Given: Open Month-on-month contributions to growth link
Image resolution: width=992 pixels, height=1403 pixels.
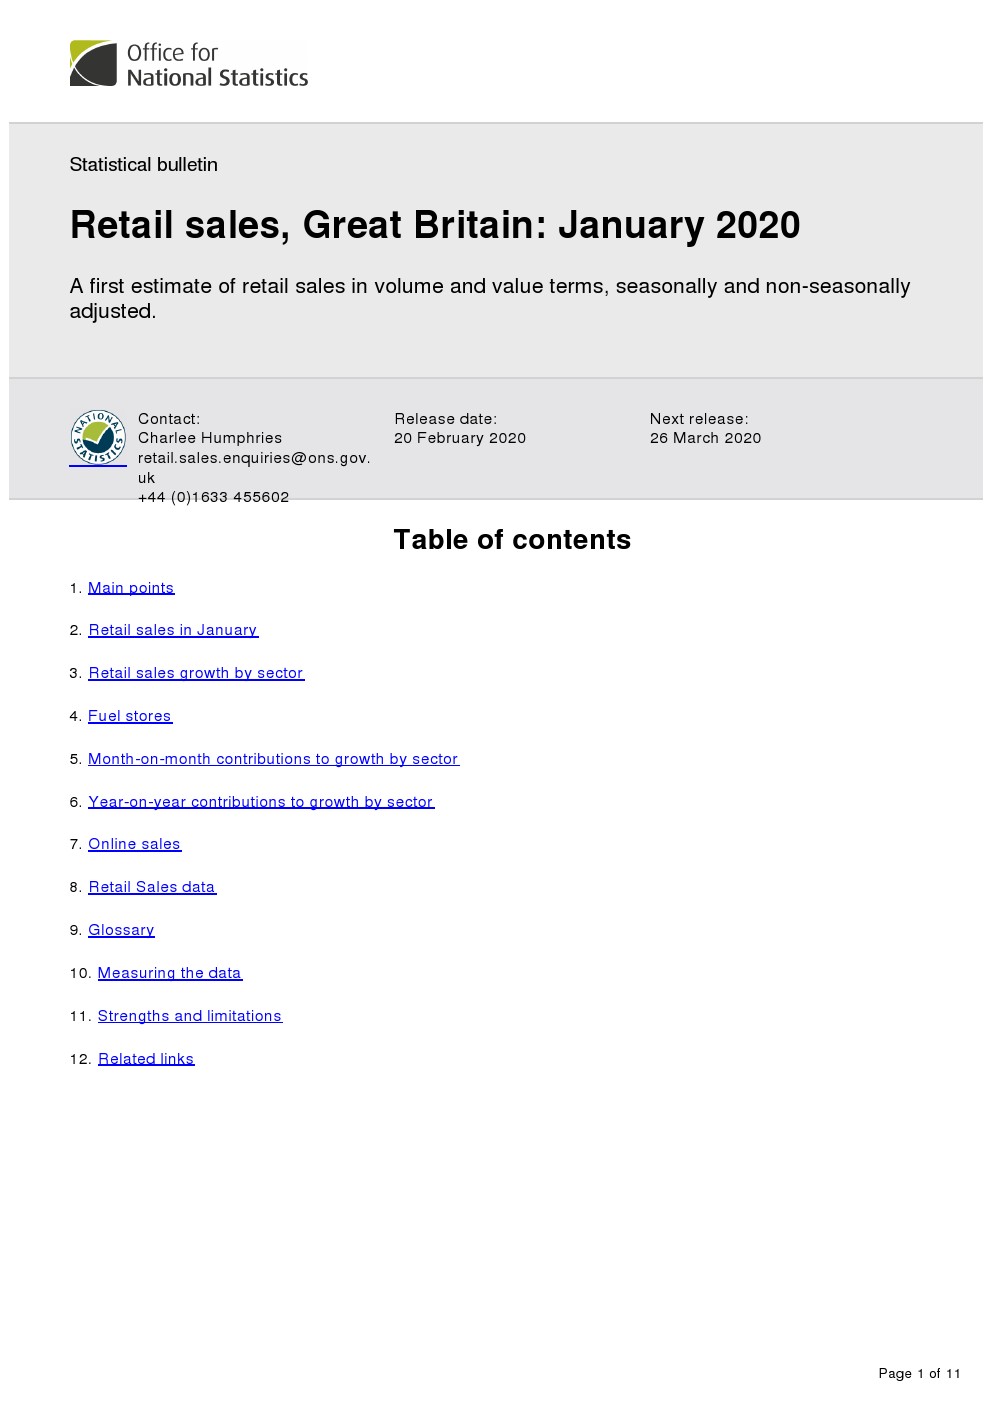Looking at the screenshot, I should 273,759.
